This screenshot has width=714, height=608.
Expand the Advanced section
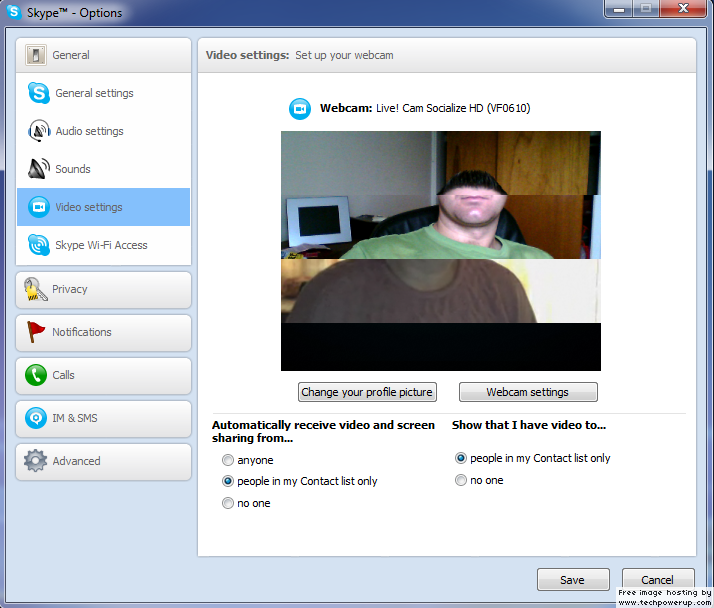(x=103, y=461)
